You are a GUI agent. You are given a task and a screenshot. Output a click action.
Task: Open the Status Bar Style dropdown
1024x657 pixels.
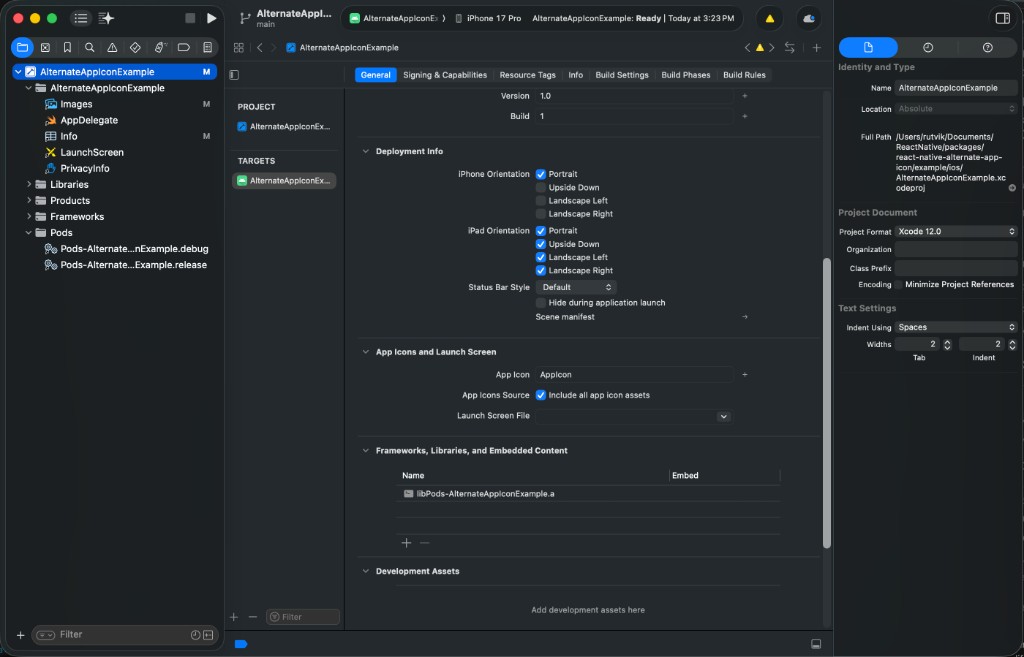(575, 287)
